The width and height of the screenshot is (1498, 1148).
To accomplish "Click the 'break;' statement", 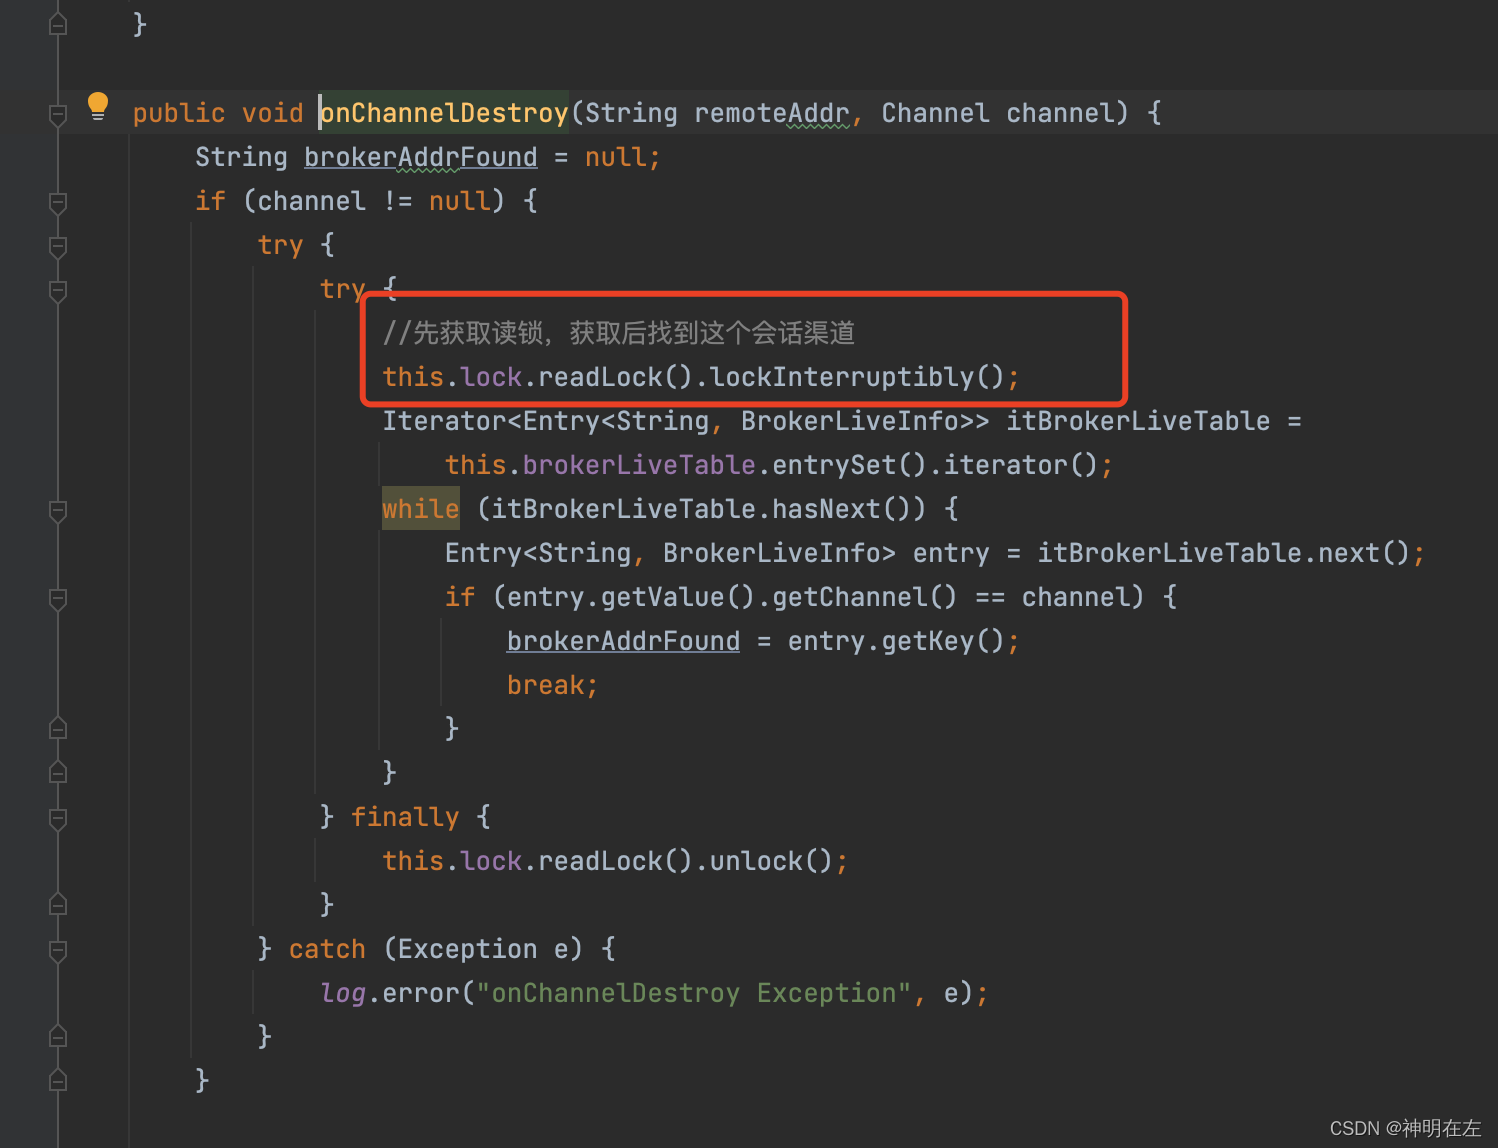I will [x=552, y=685].
